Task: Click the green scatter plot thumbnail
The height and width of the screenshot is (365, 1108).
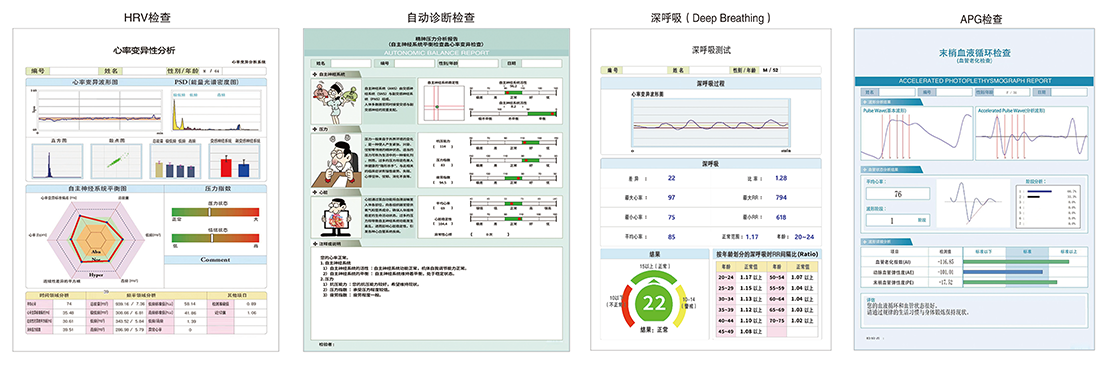Action: (x=117, y=160)
